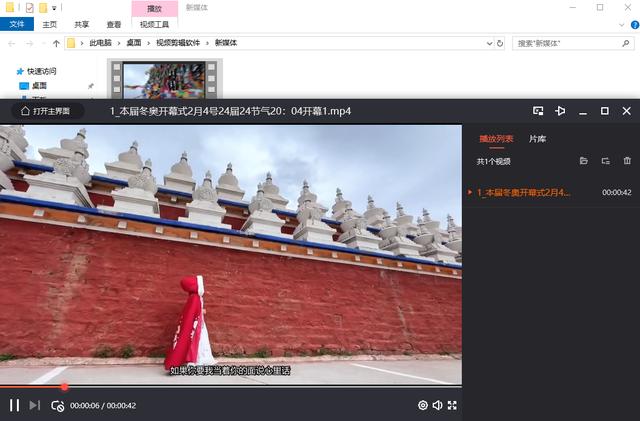The image size is (640, 421).
Task: Switch to 片库 tab
Action: 538,139
